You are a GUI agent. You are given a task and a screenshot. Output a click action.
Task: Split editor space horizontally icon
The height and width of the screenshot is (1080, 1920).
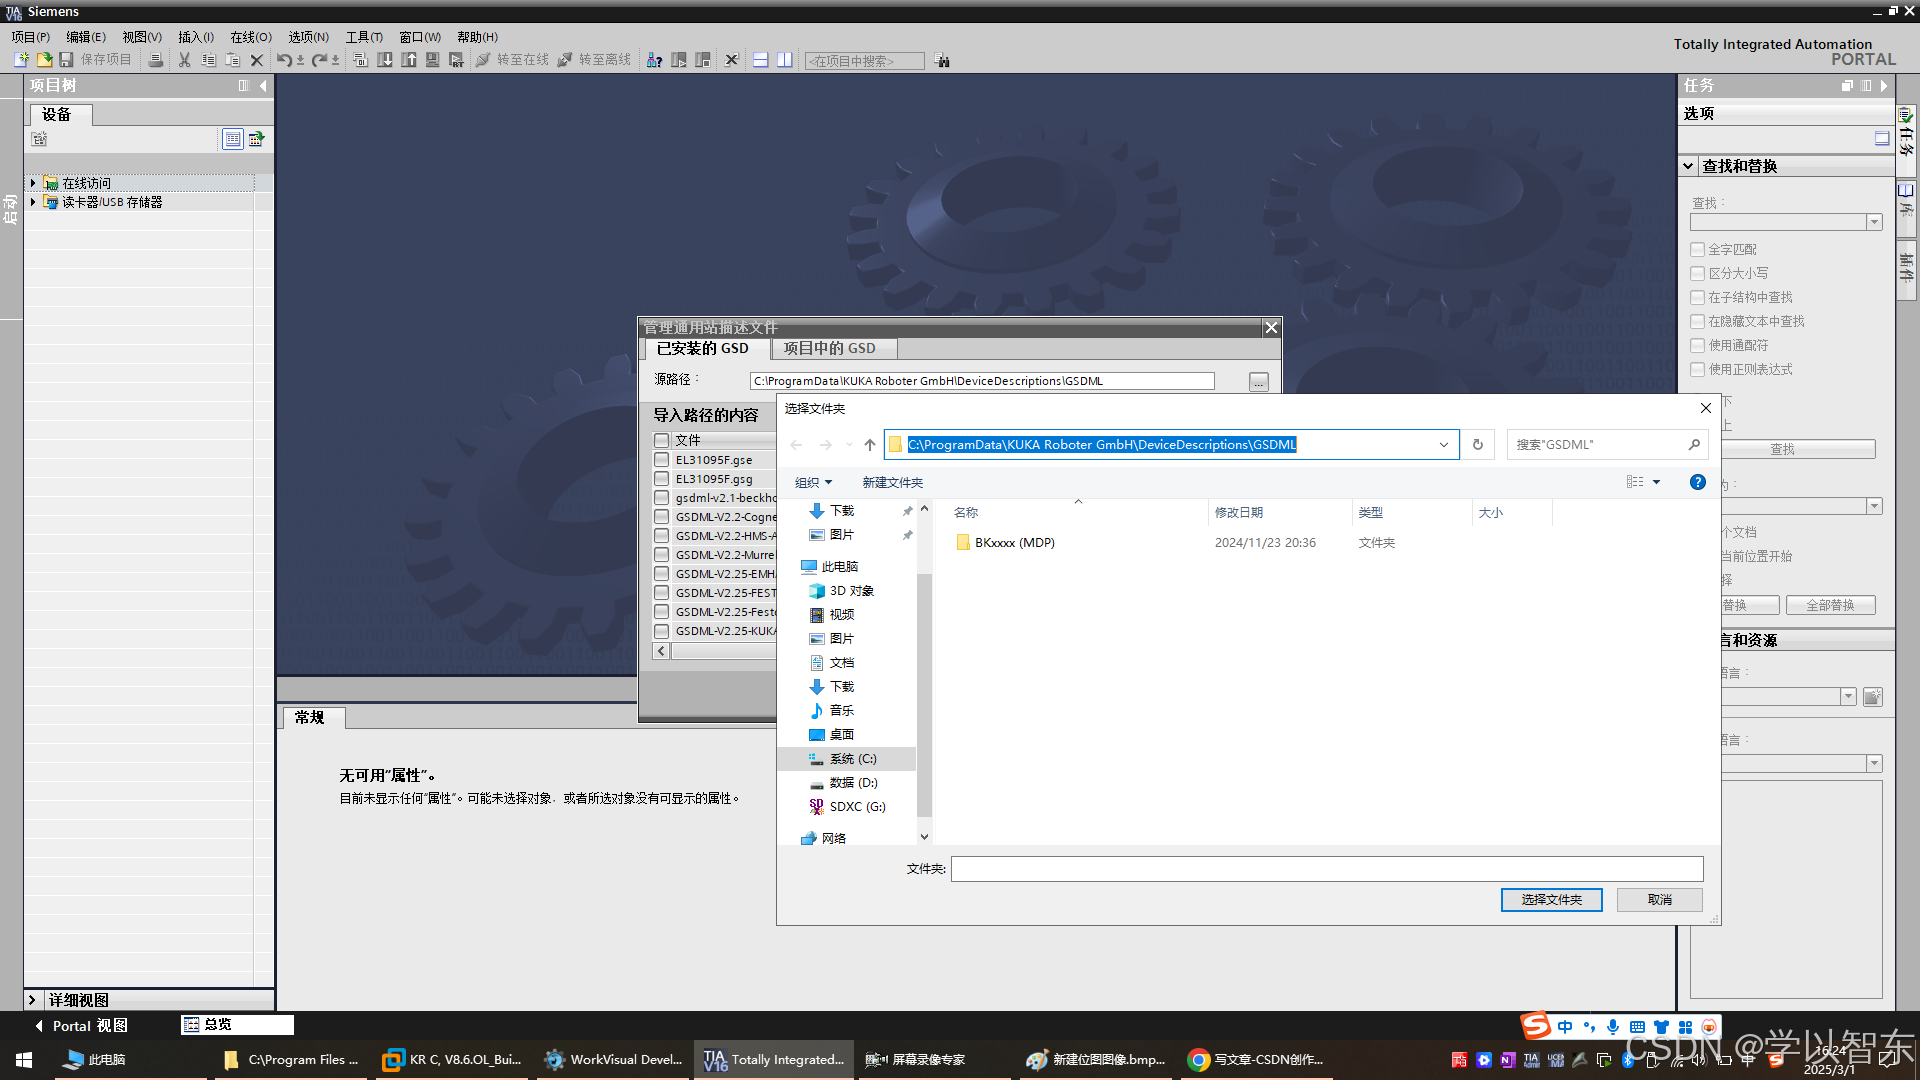click(x=760, y=60)
